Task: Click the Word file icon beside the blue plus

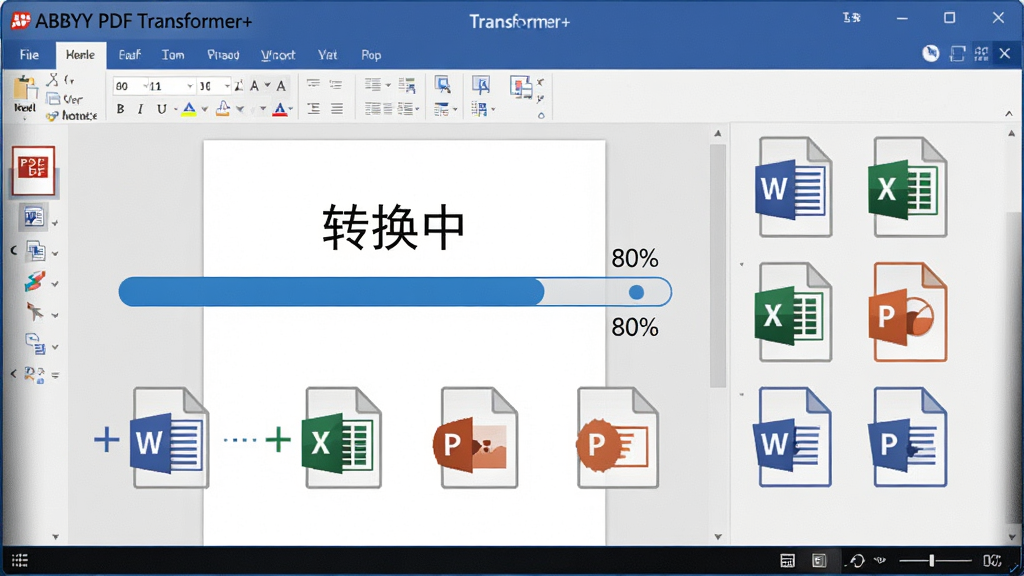Action: point(169,438)
